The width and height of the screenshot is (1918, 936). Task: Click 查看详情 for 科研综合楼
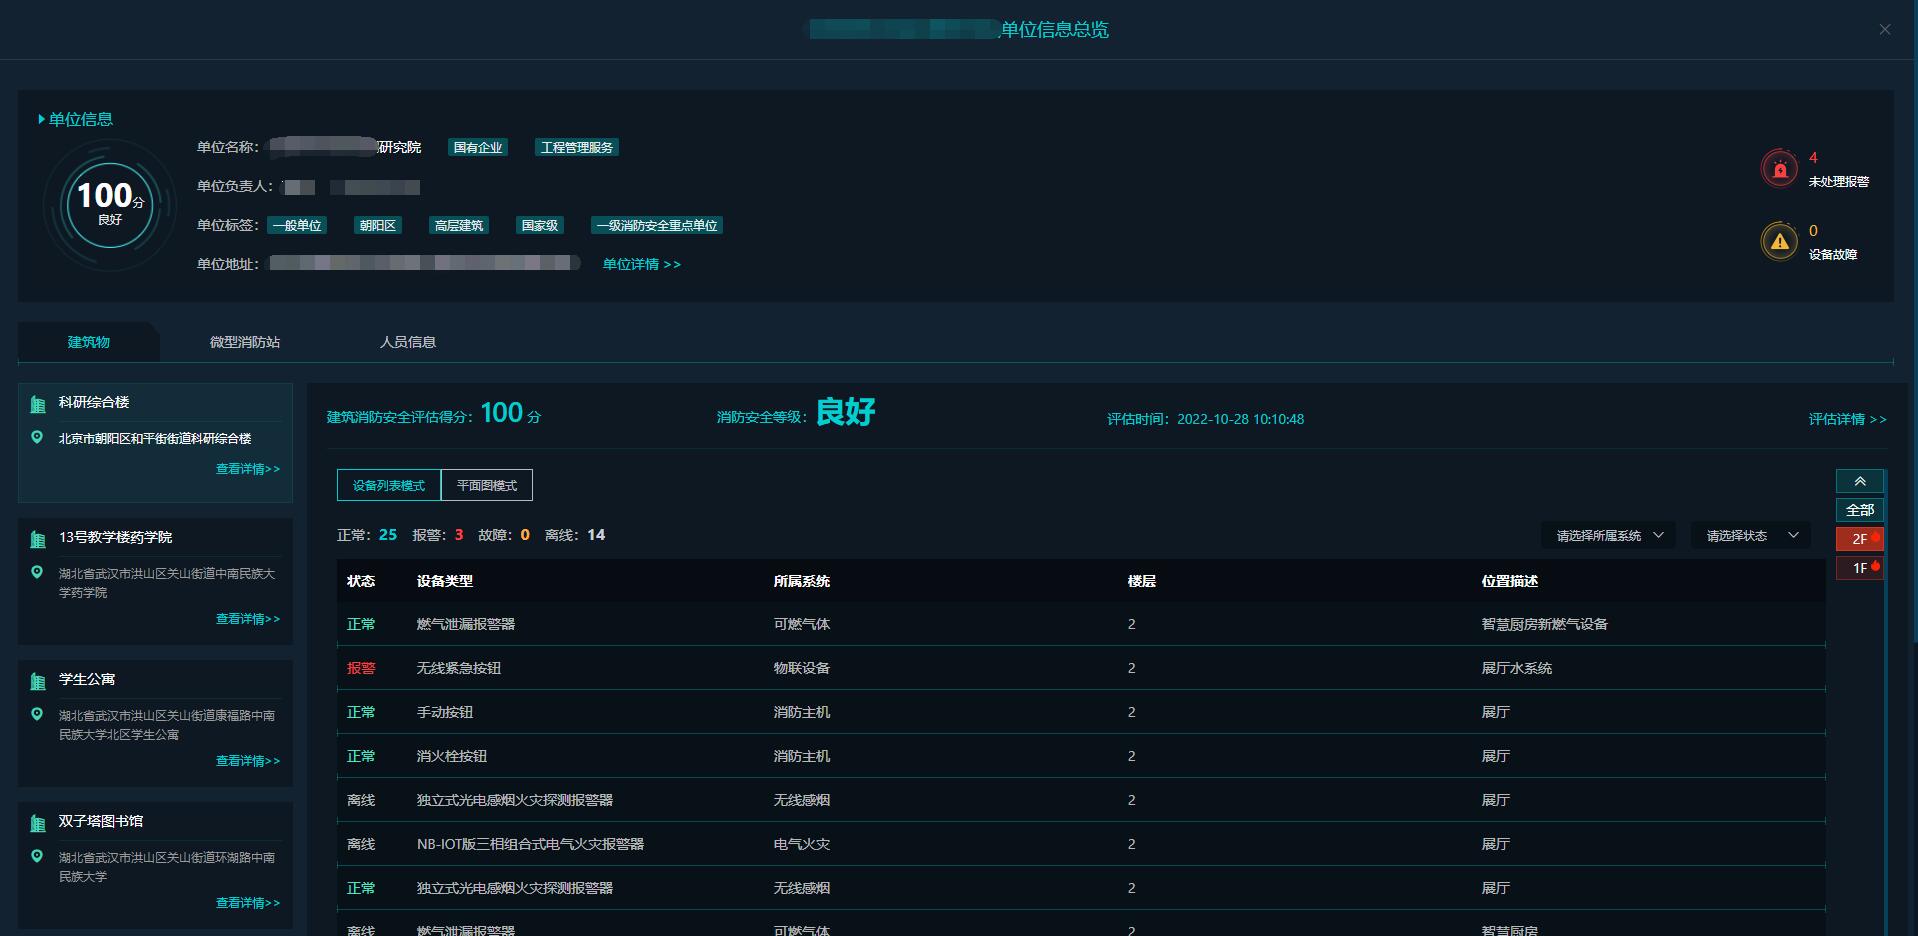[248, 469]
